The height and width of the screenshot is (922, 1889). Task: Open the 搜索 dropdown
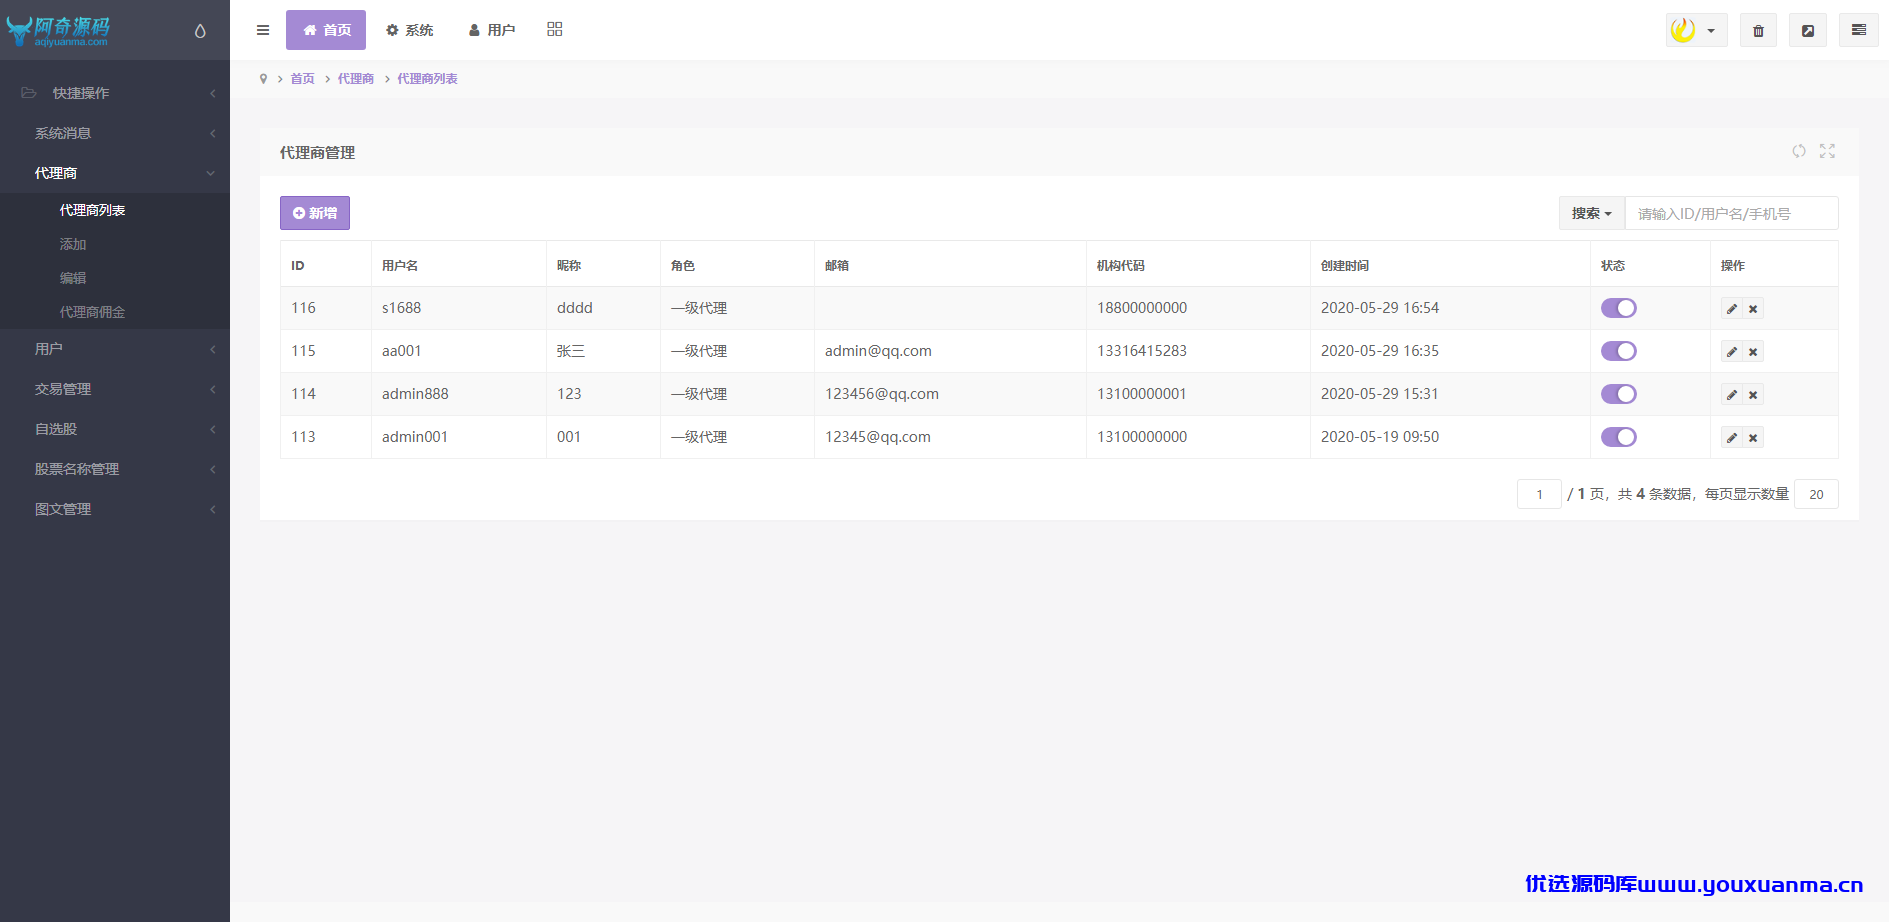[x=1592, y=213]
